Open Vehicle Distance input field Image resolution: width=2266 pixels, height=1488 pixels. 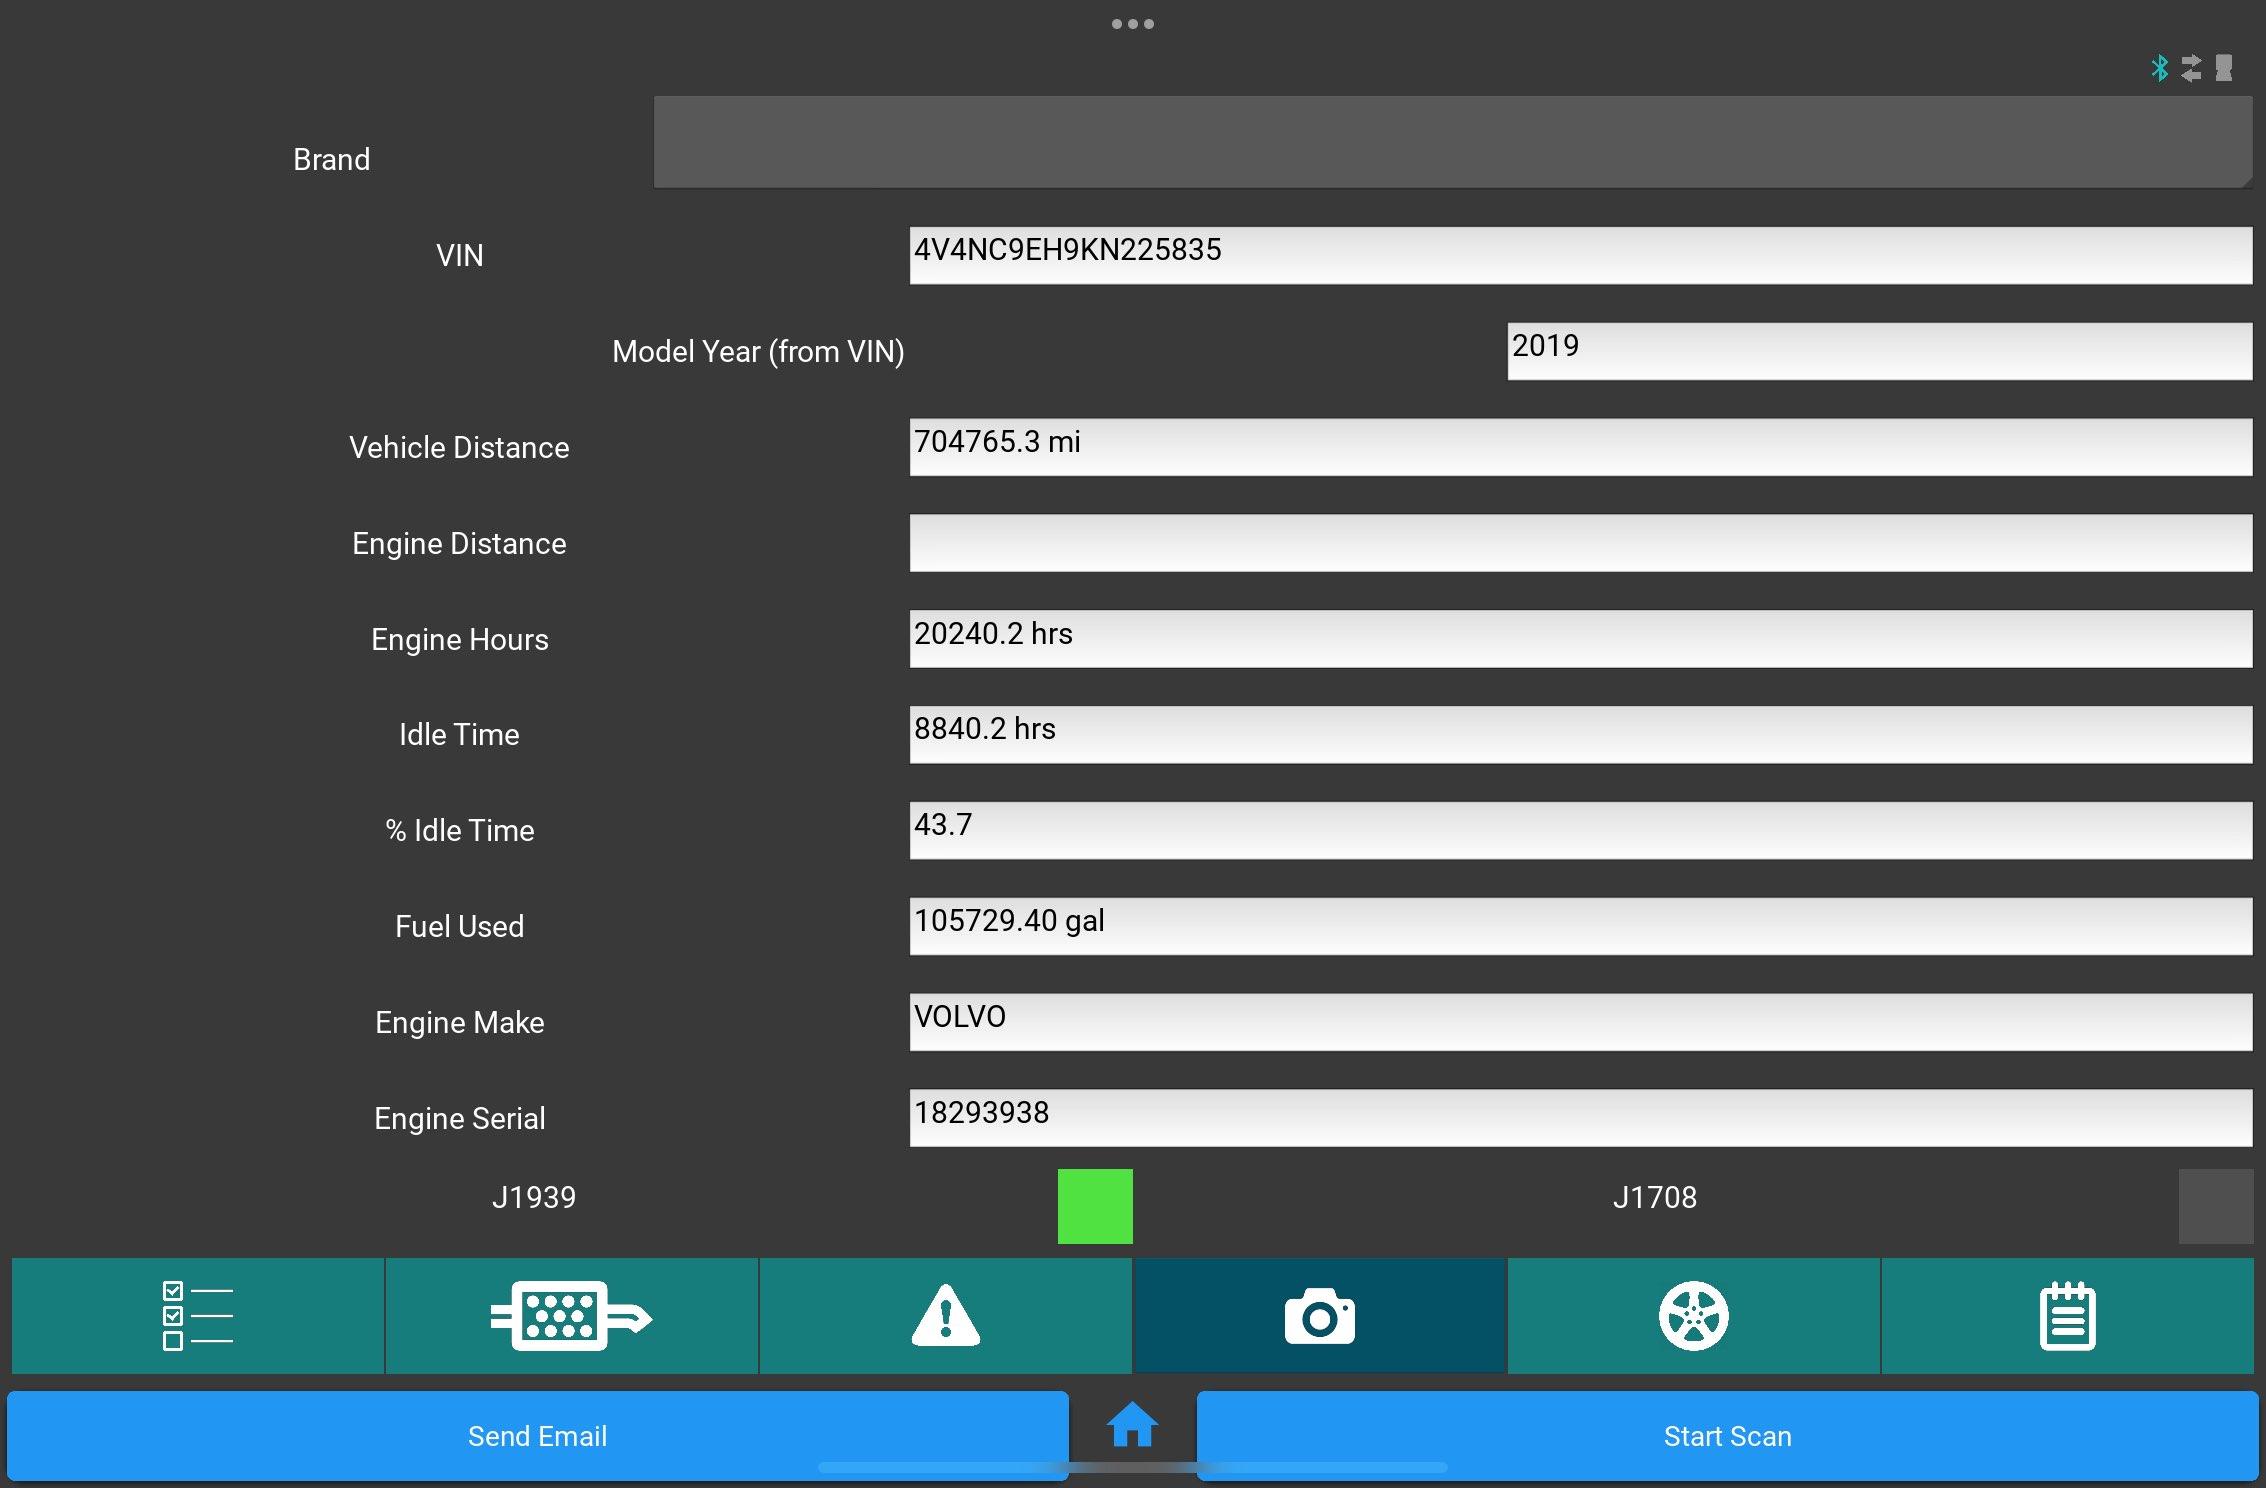coord(1580,445)
